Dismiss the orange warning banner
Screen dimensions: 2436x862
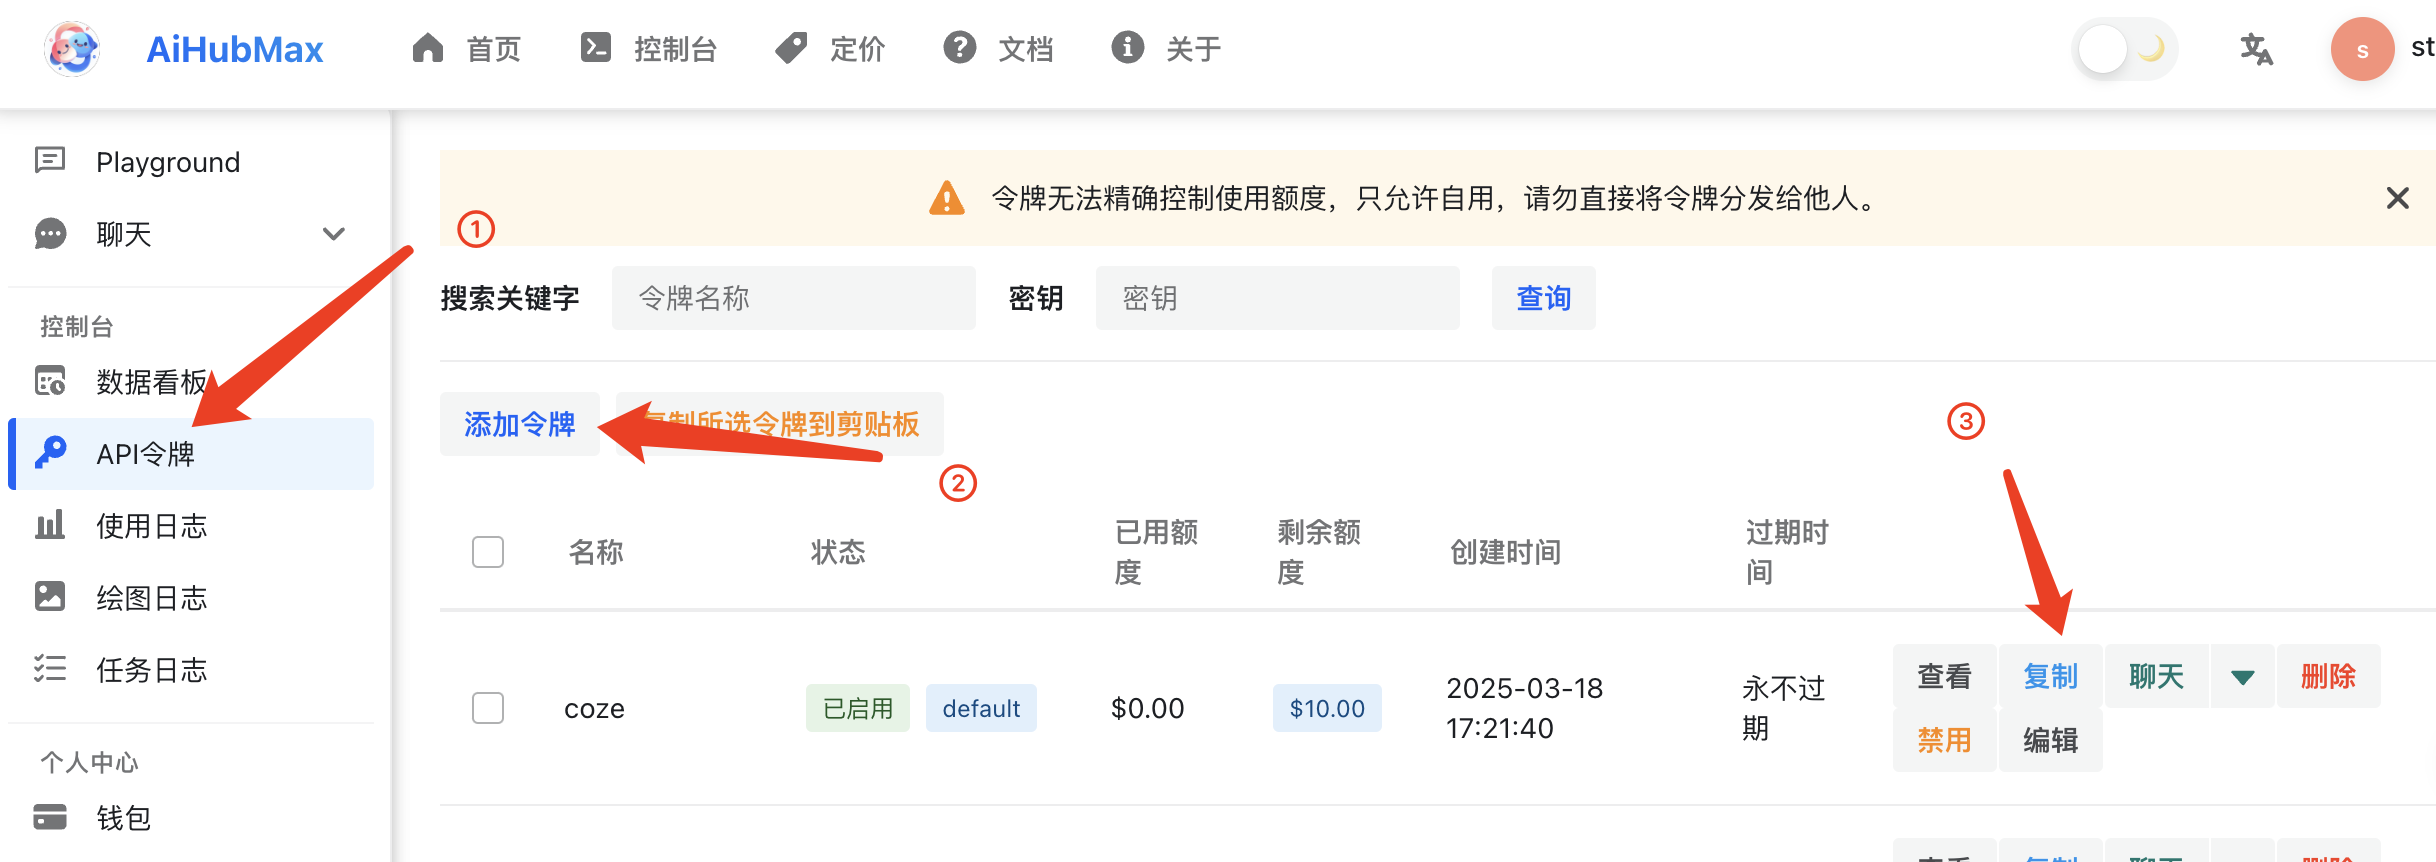tap(2397, 198)
